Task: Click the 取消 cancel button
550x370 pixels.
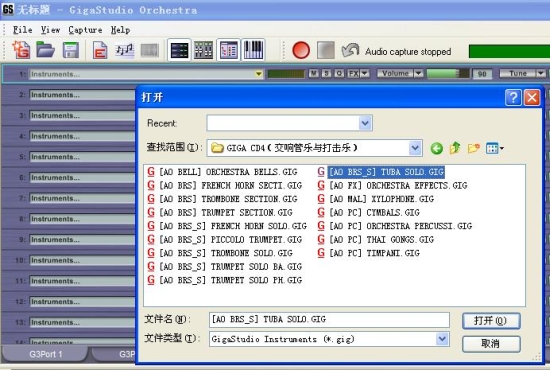Action: click(x=491, y=344)
